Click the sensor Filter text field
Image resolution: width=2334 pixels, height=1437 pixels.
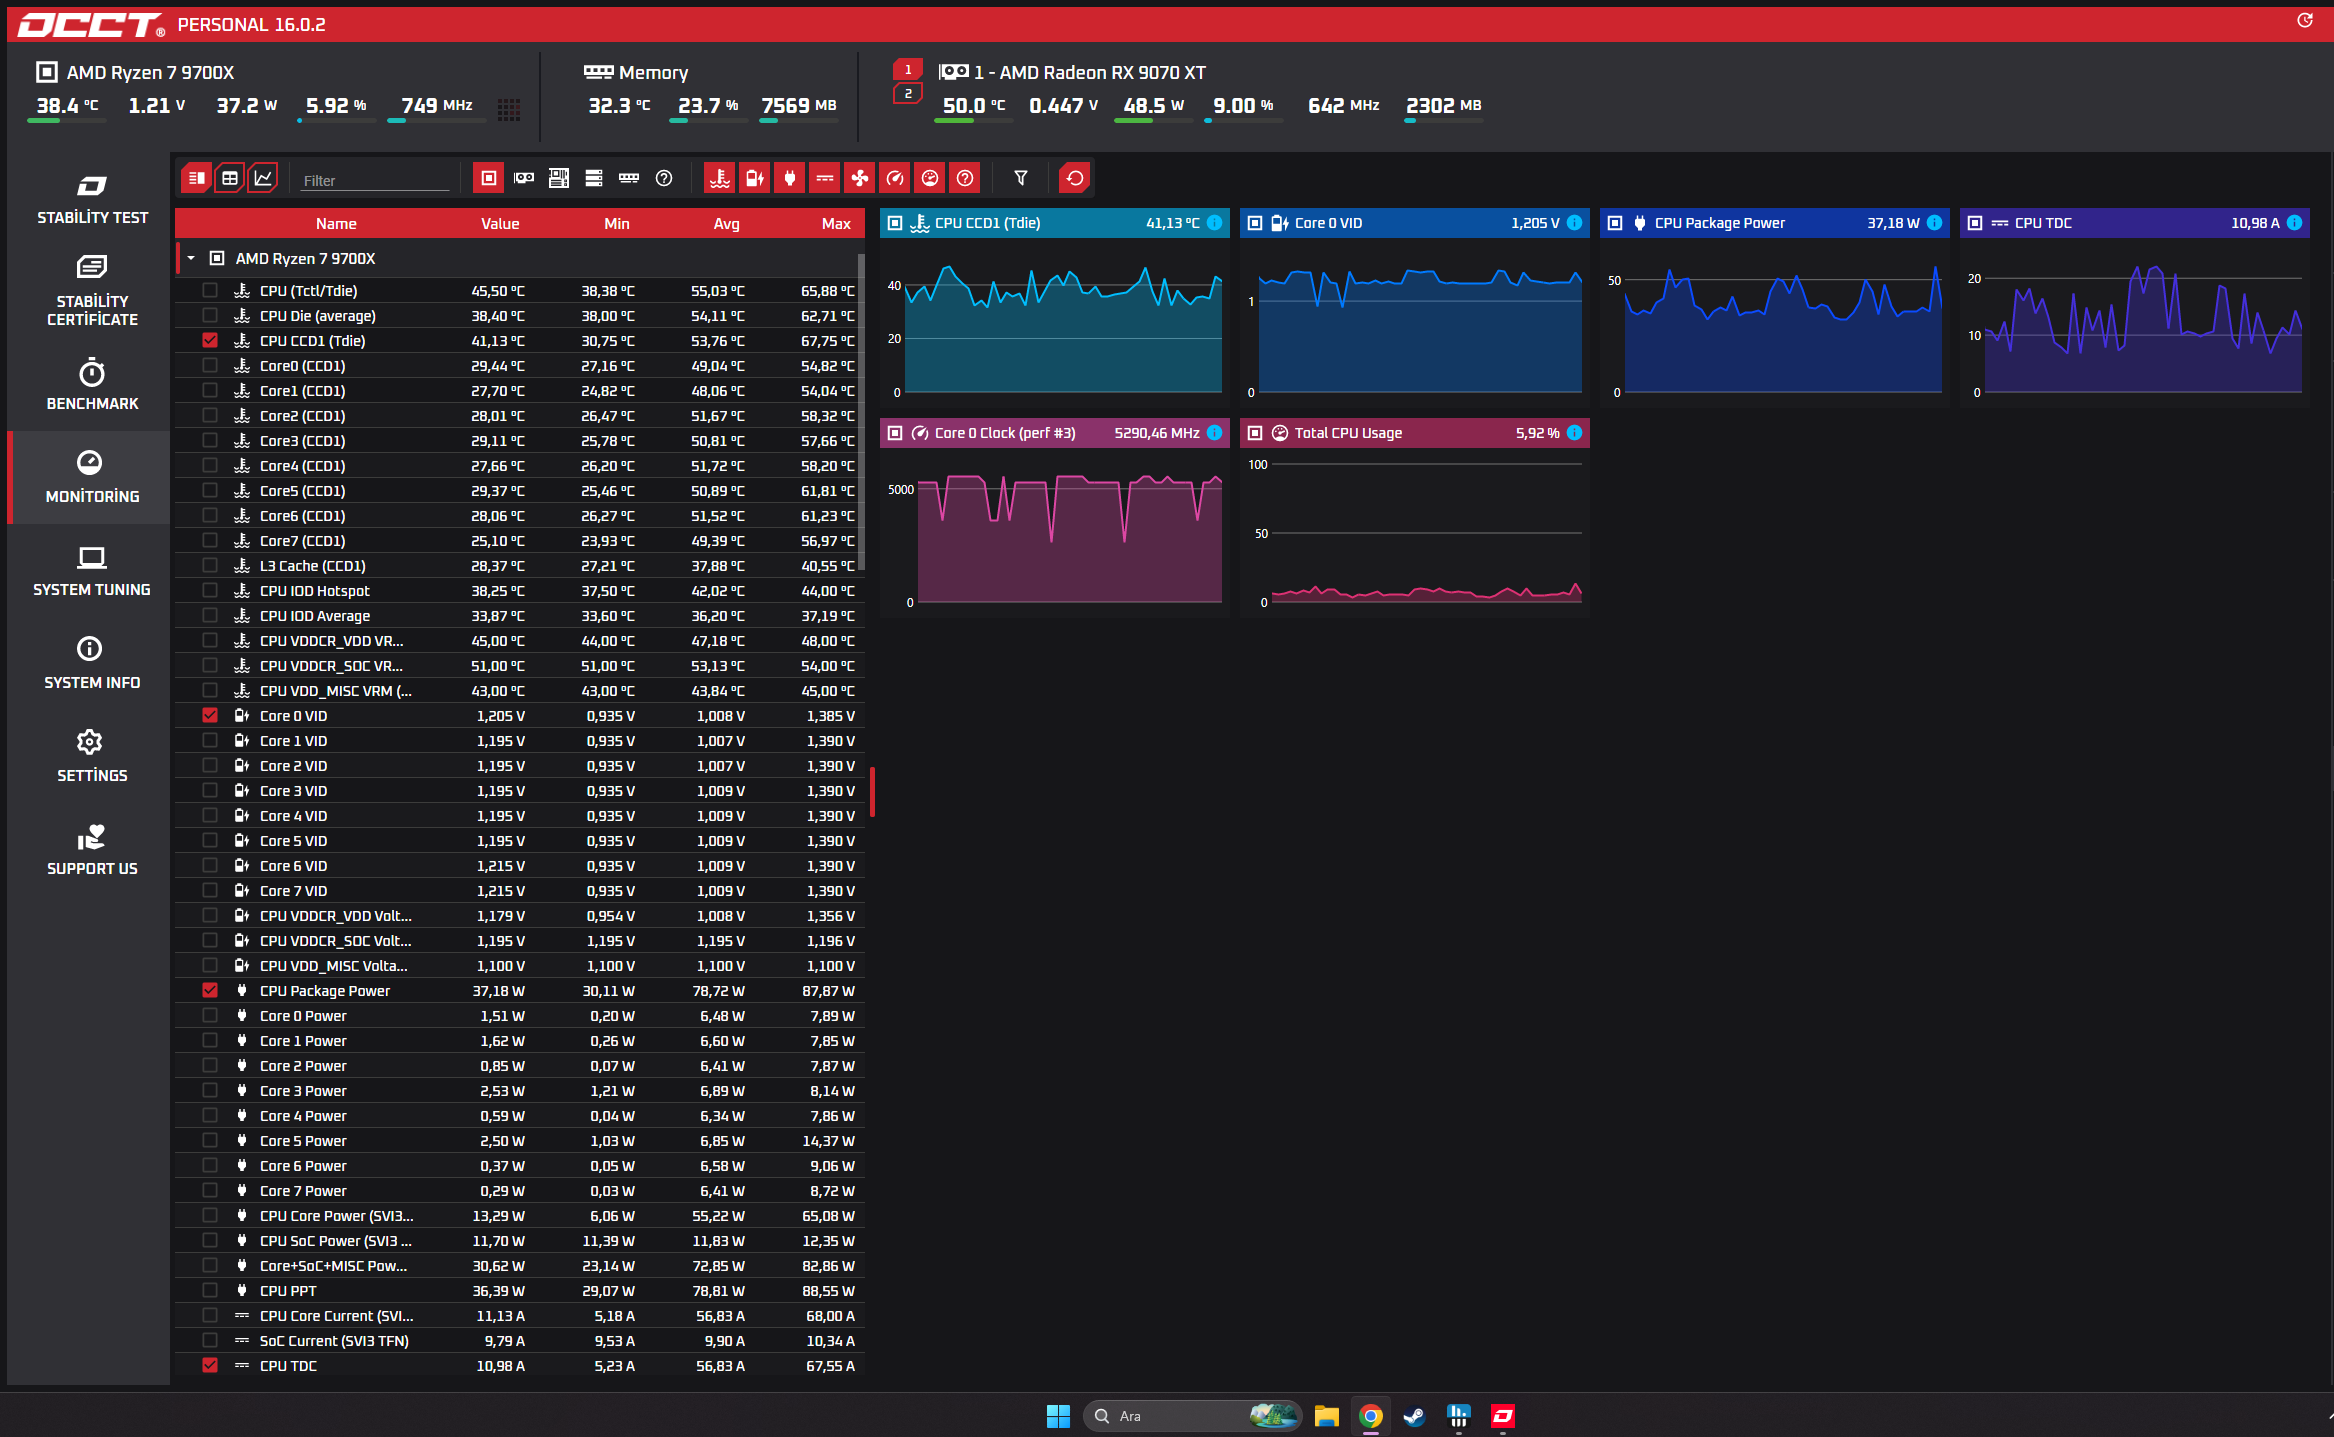click(375, 181)
